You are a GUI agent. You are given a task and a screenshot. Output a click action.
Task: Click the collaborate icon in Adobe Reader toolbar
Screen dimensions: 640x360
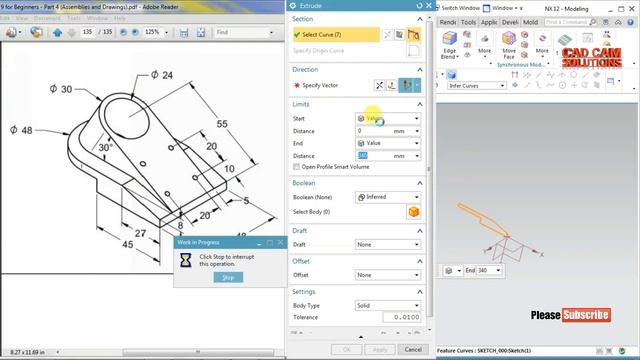point(36,32)
